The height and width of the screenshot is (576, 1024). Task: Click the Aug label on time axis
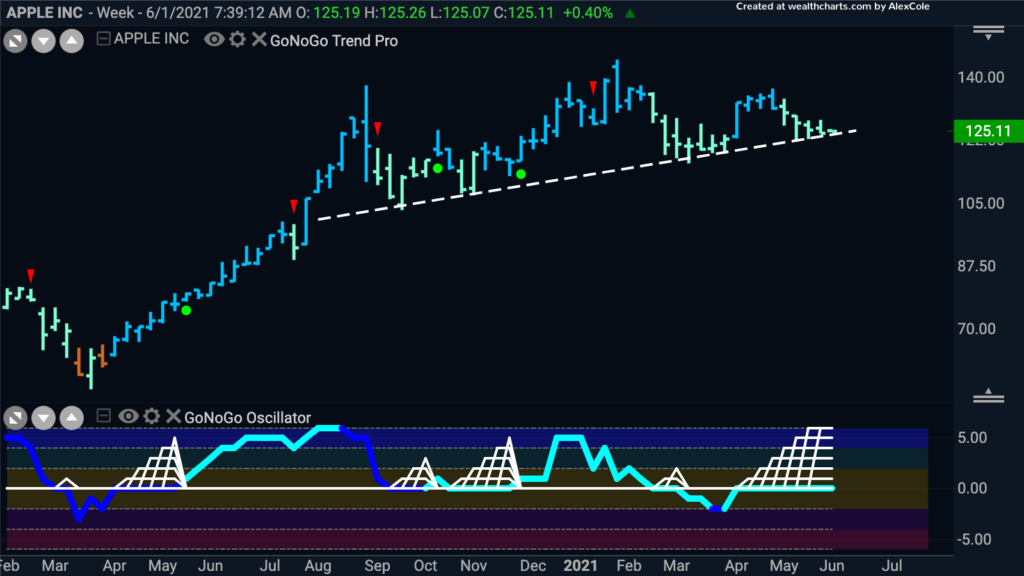pyautogui.click(x=318, y=566)
